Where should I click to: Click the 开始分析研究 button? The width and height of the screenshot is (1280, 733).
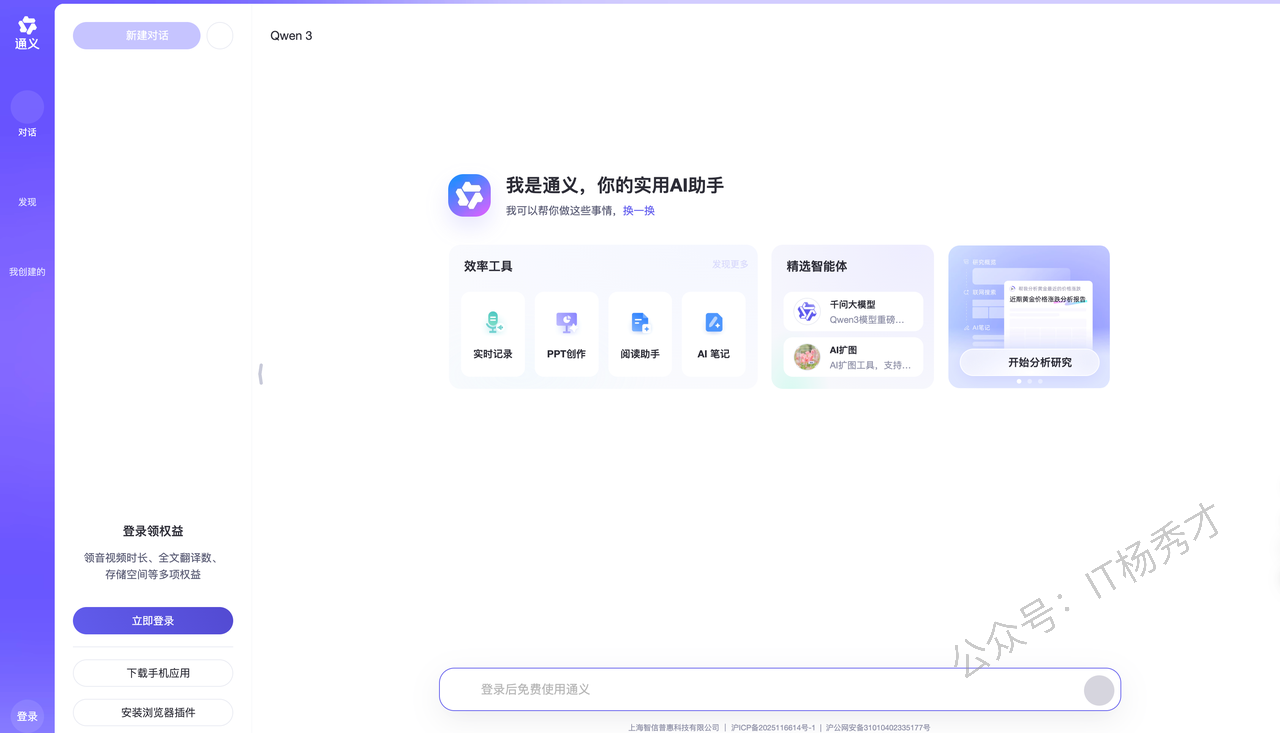point(1030,362)
